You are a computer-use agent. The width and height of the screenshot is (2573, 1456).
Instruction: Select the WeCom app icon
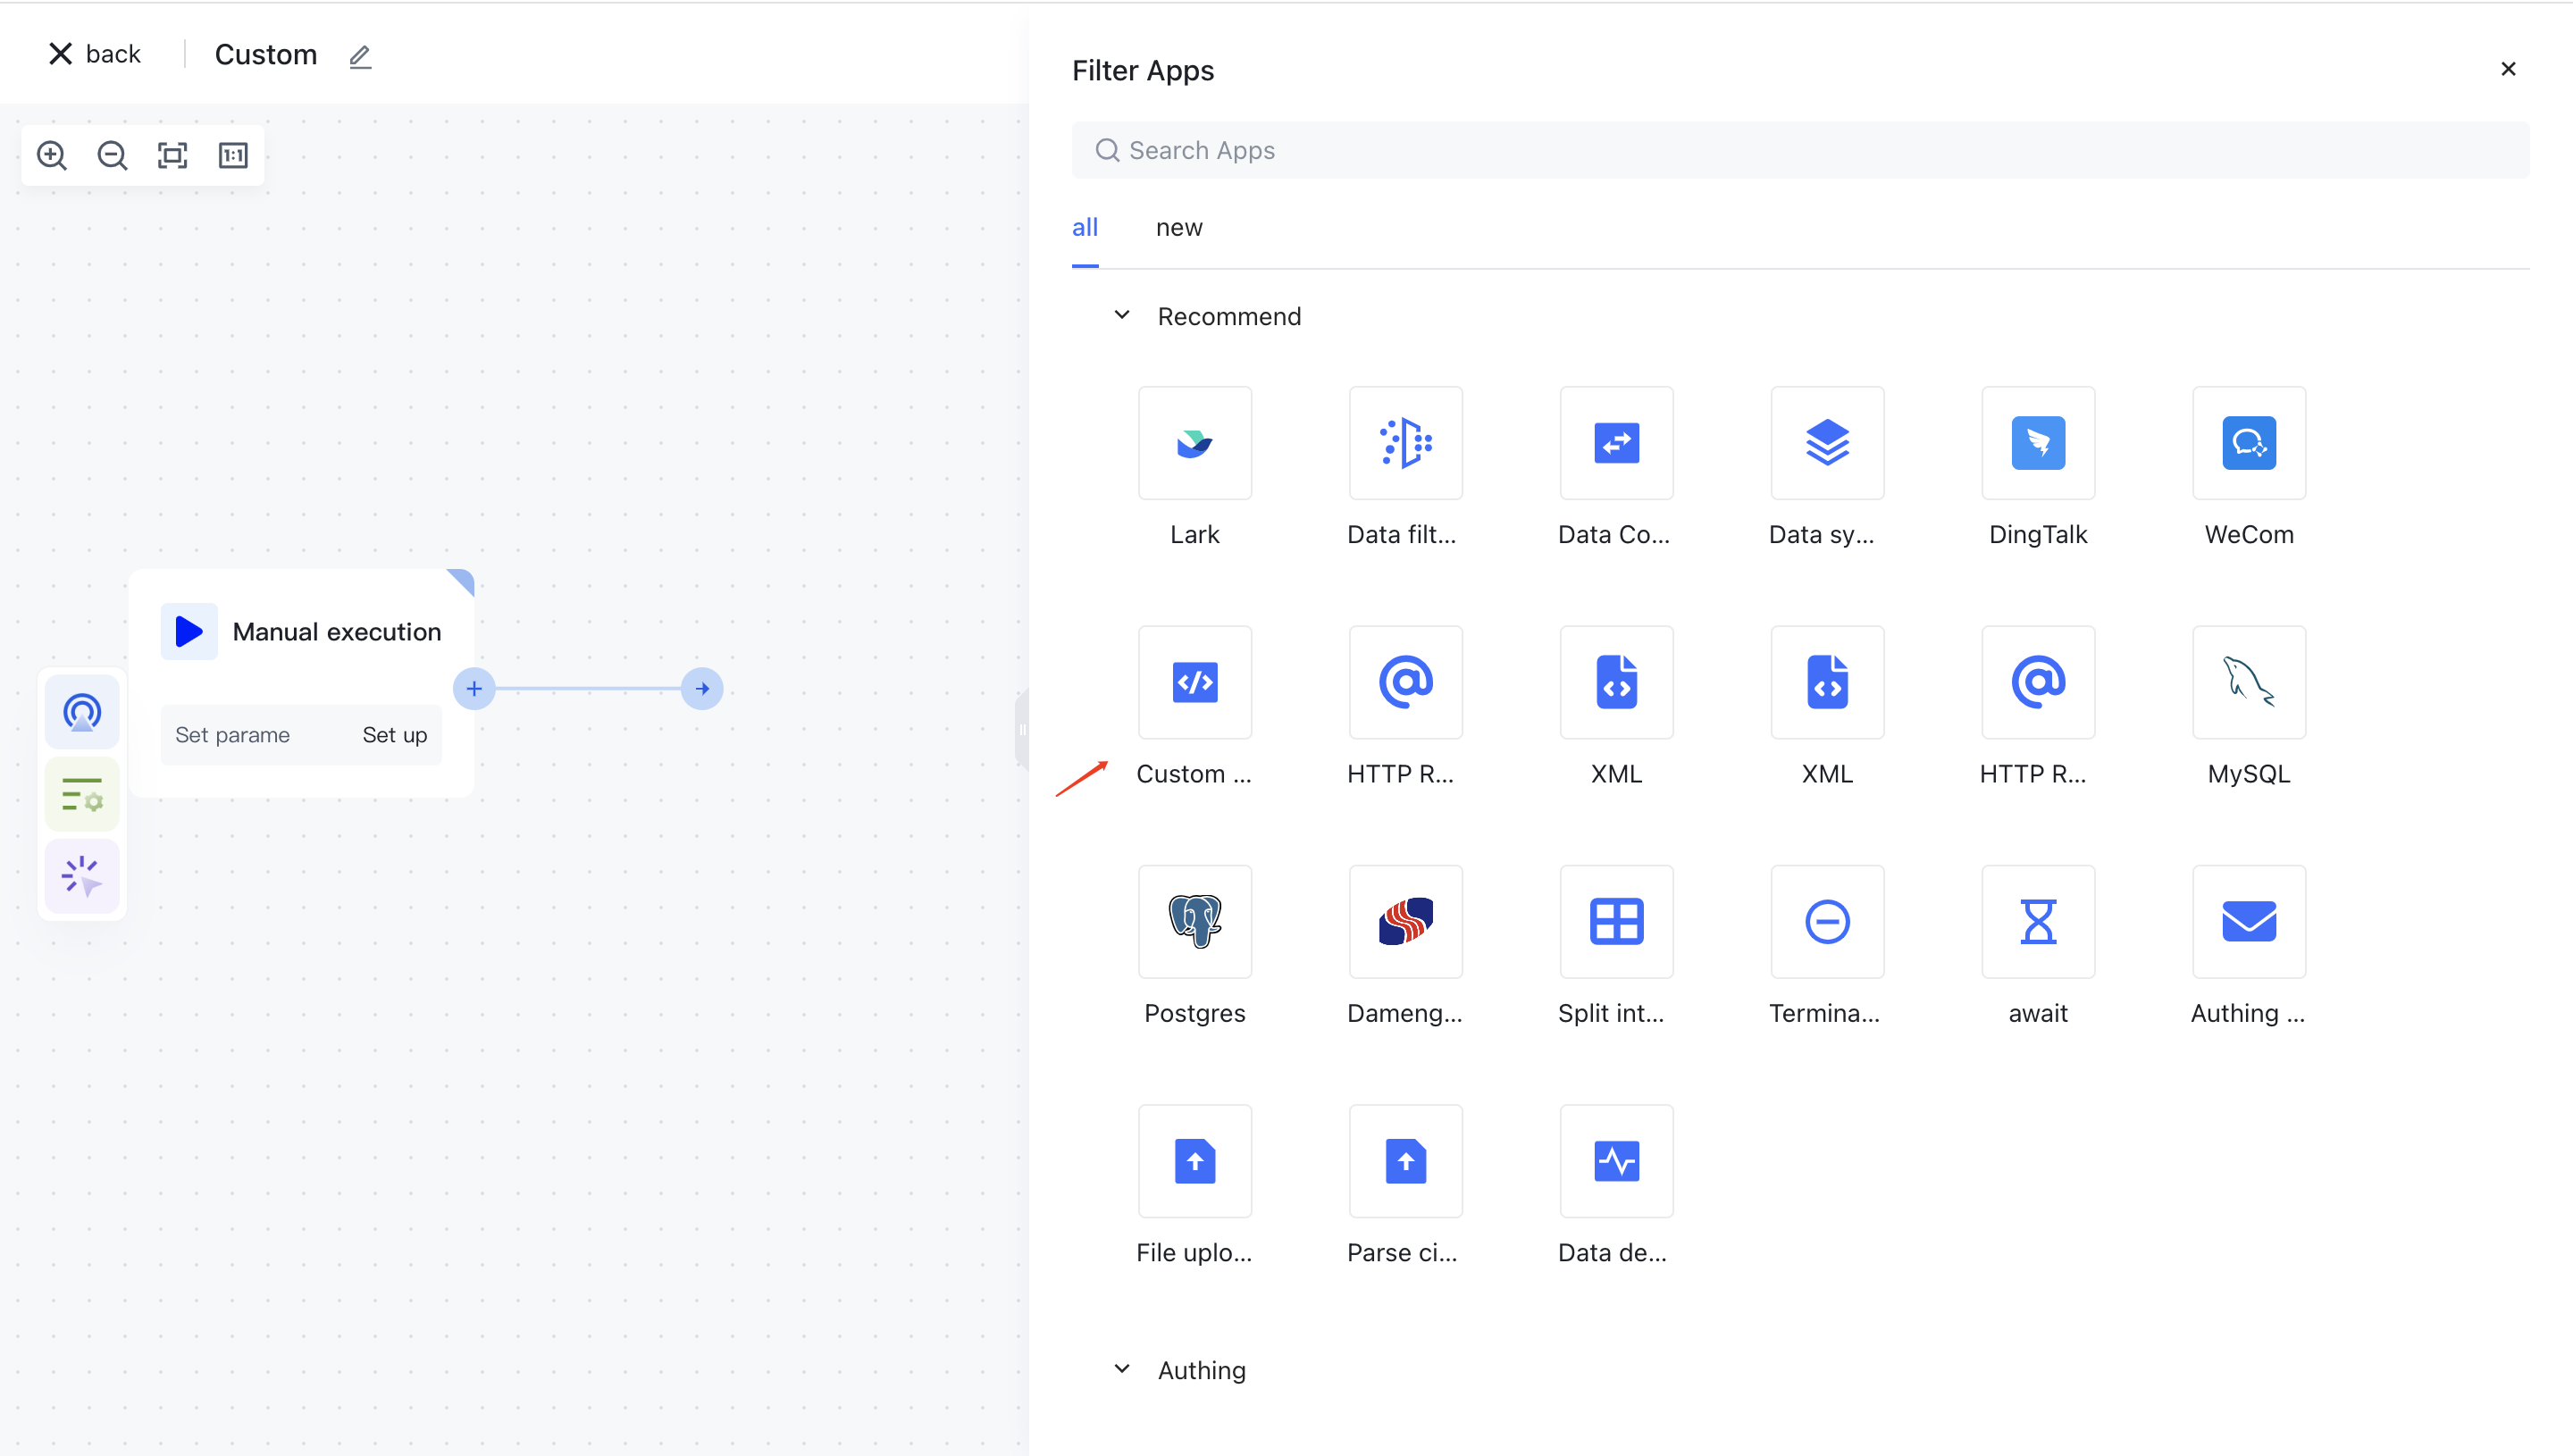[x=2247, y=443]
